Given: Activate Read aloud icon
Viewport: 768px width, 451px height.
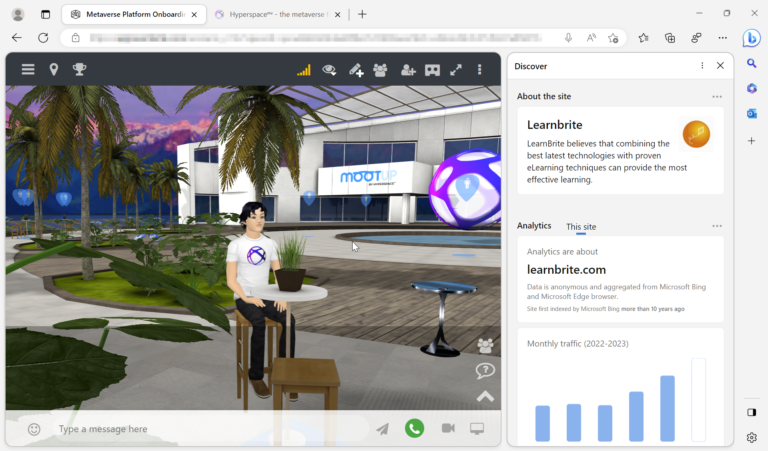Looking at the screenshot, I should pos(591,38).
